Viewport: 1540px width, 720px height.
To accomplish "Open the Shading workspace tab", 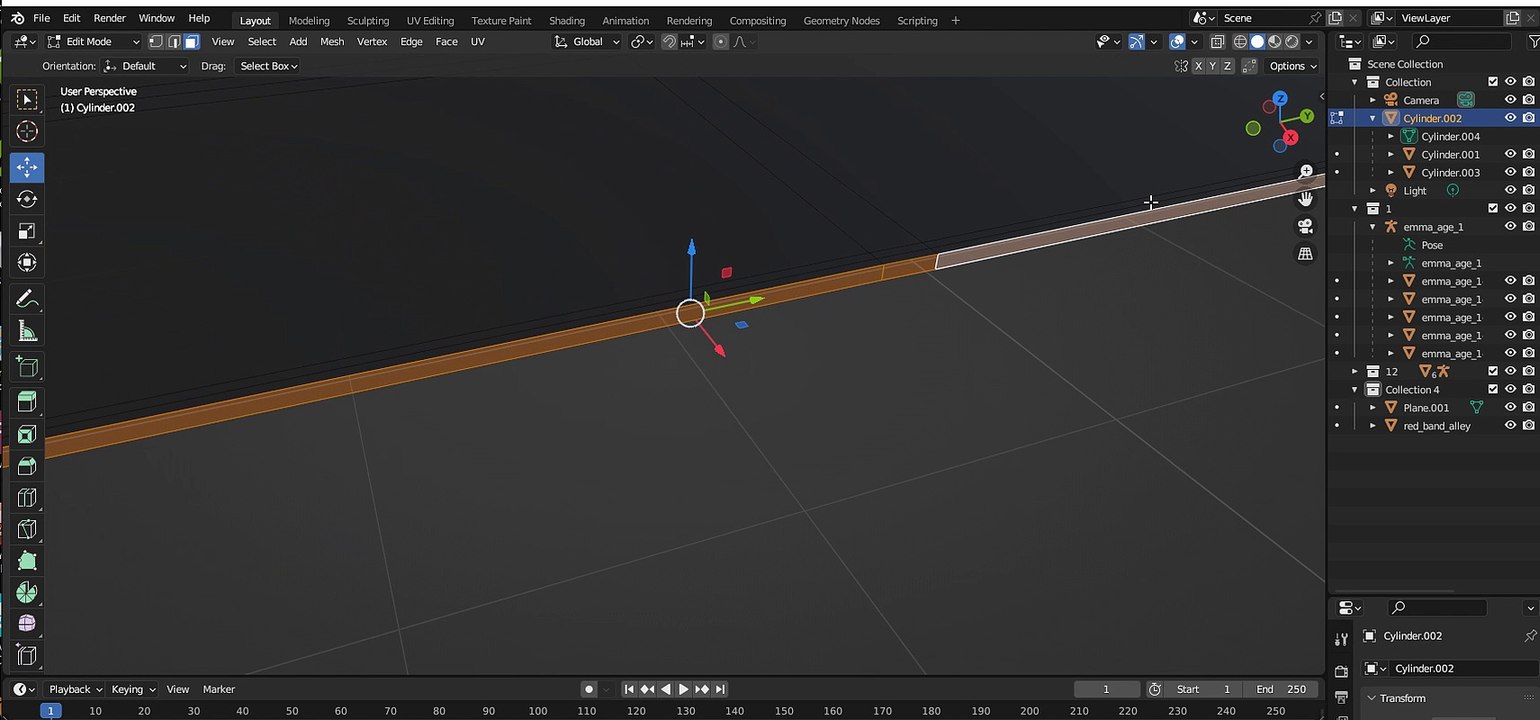I will (x=567, y=20).
